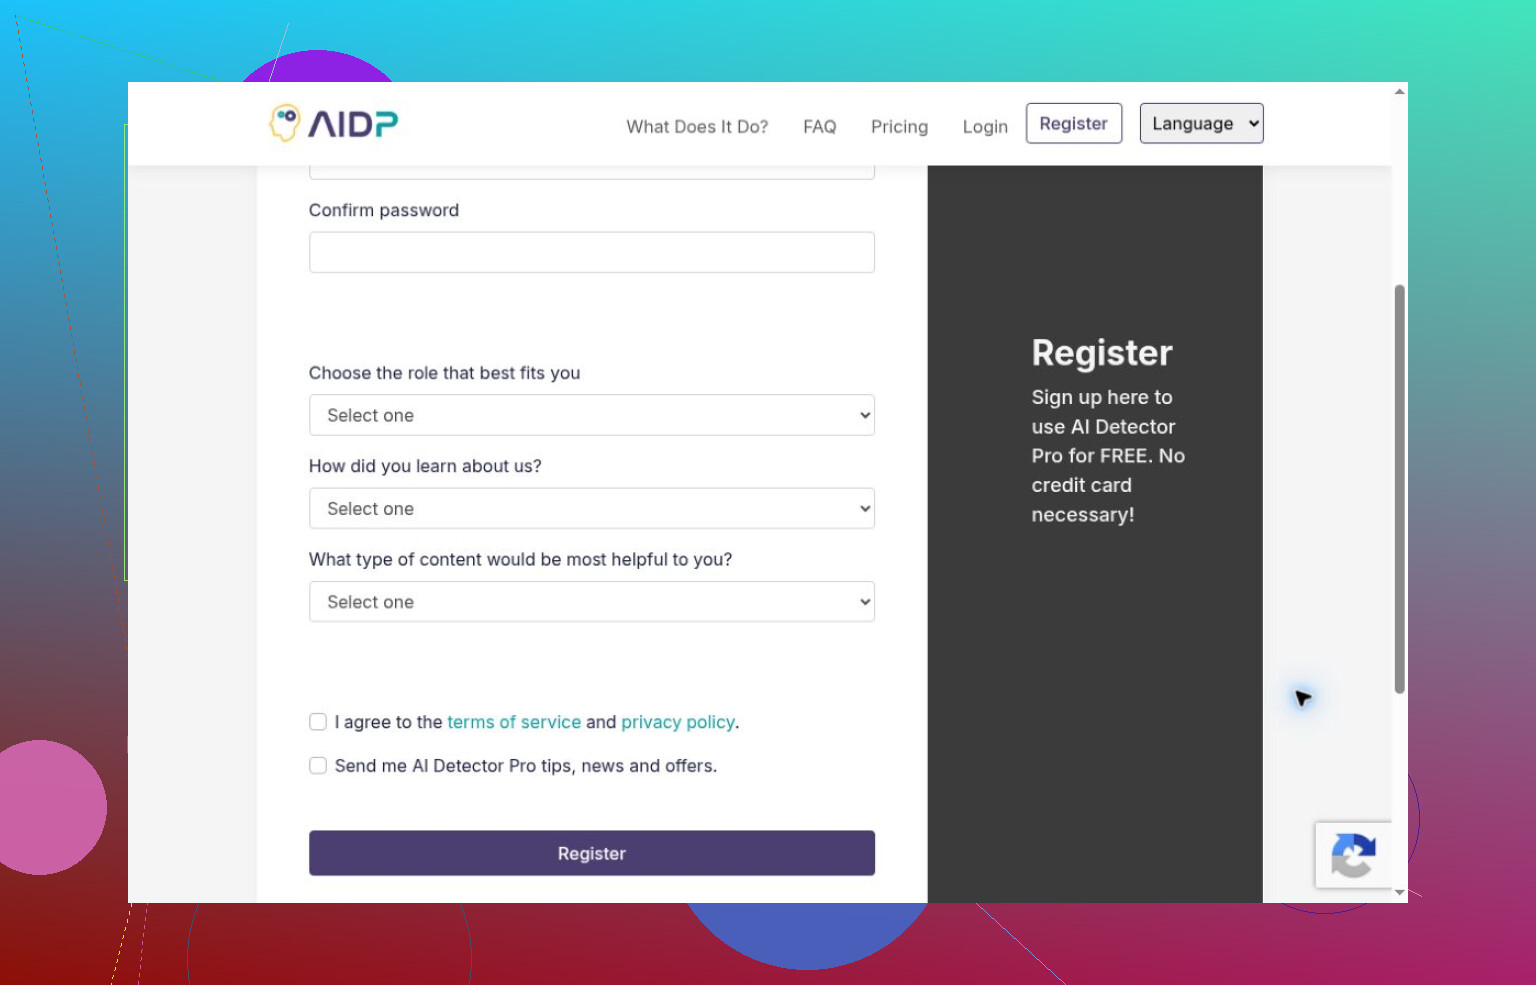Viewport: 1536px width, 985px height.
Task: Open the role selection dropdown
Action: click(x=592, y=415)
